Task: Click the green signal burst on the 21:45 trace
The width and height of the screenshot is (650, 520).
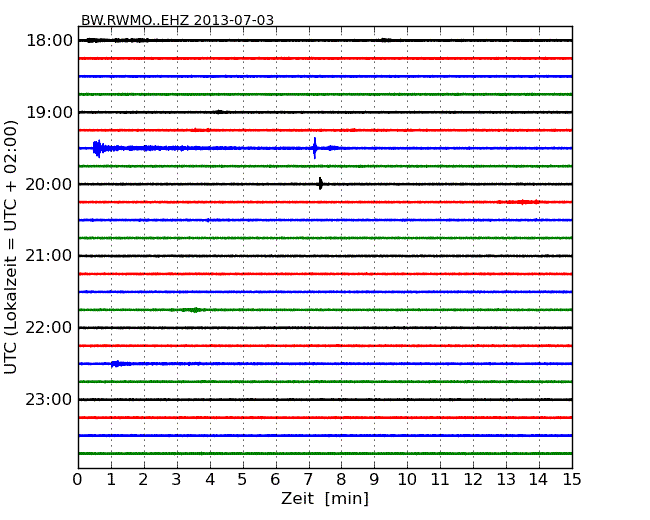Action: pos(194,310)
